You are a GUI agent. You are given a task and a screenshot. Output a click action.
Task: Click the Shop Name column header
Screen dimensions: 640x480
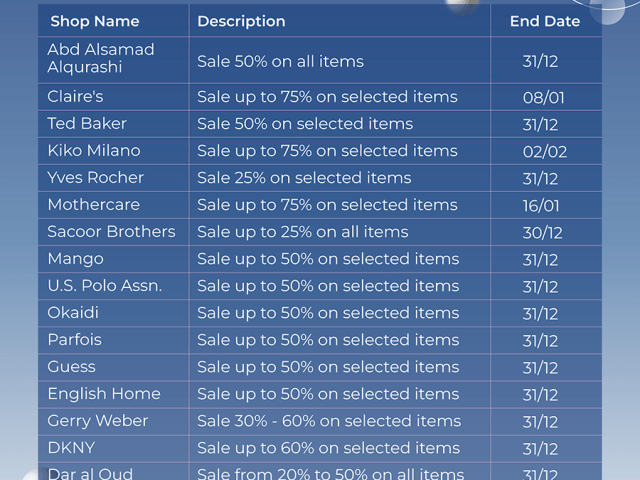click(x=95, y=21)
